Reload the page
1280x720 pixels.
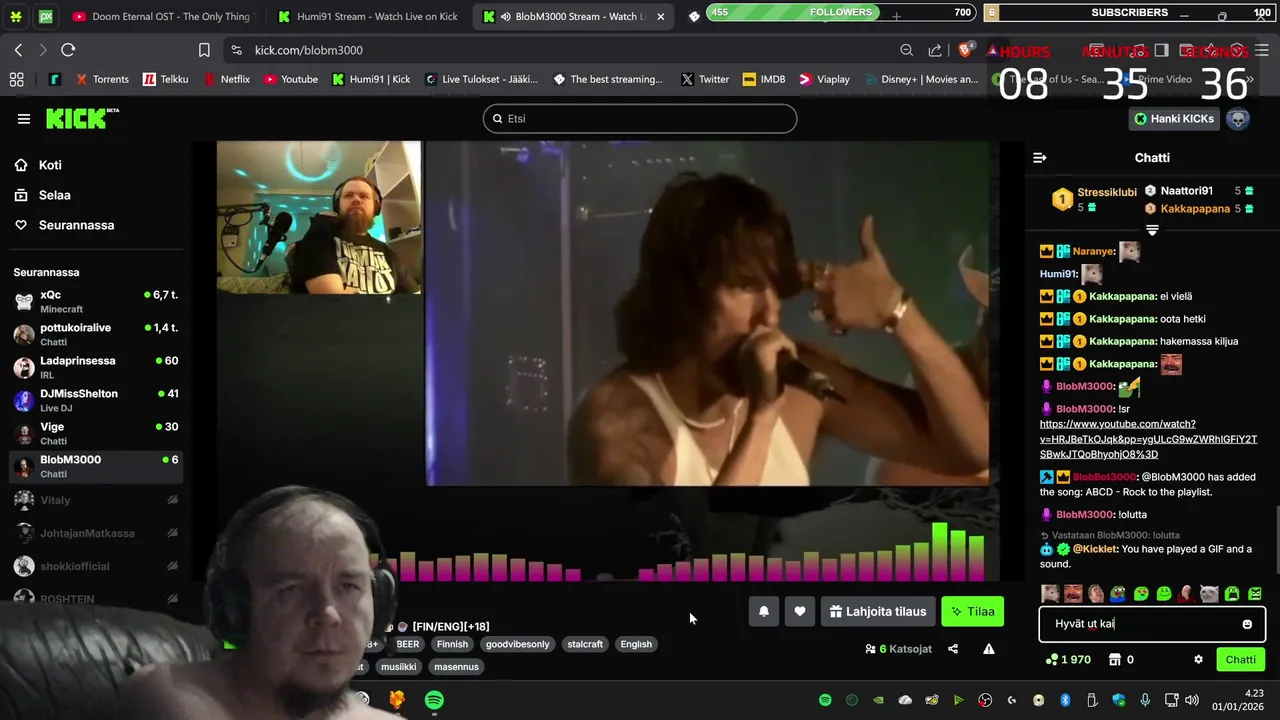point(68,50)
